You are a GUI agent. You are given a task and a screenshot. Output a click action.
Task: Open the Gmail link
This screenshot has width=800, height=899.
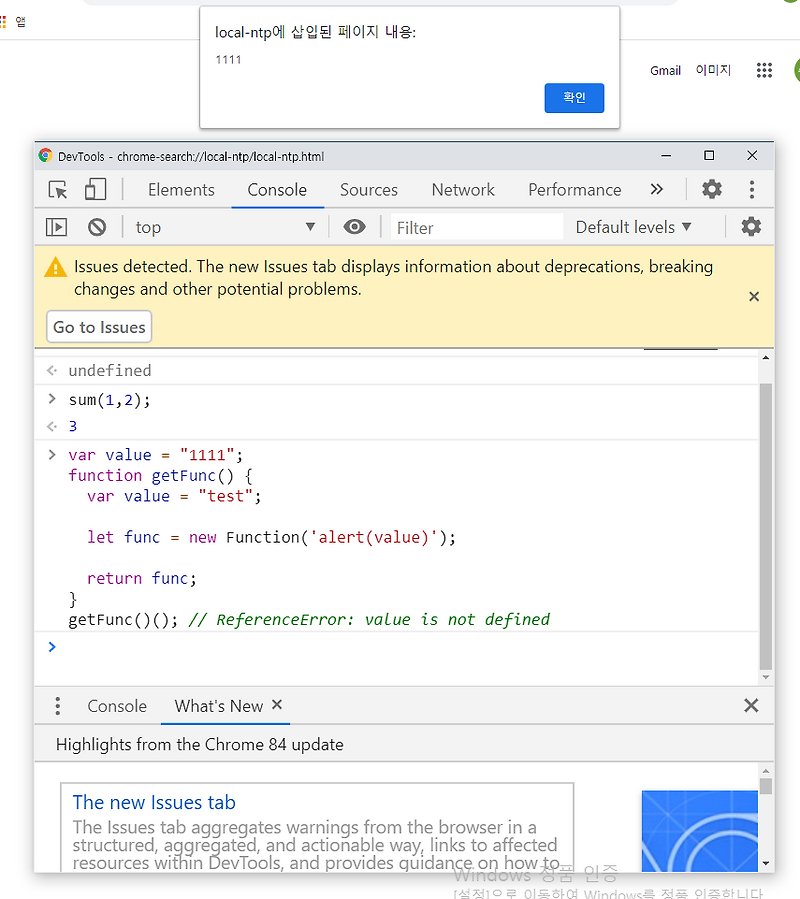pos(665,71)
